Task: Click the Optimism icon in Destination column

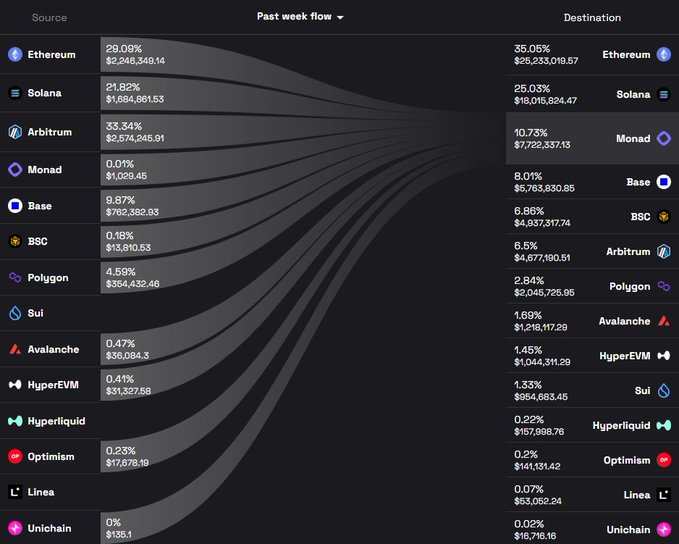Action: [x=664, y=460]
